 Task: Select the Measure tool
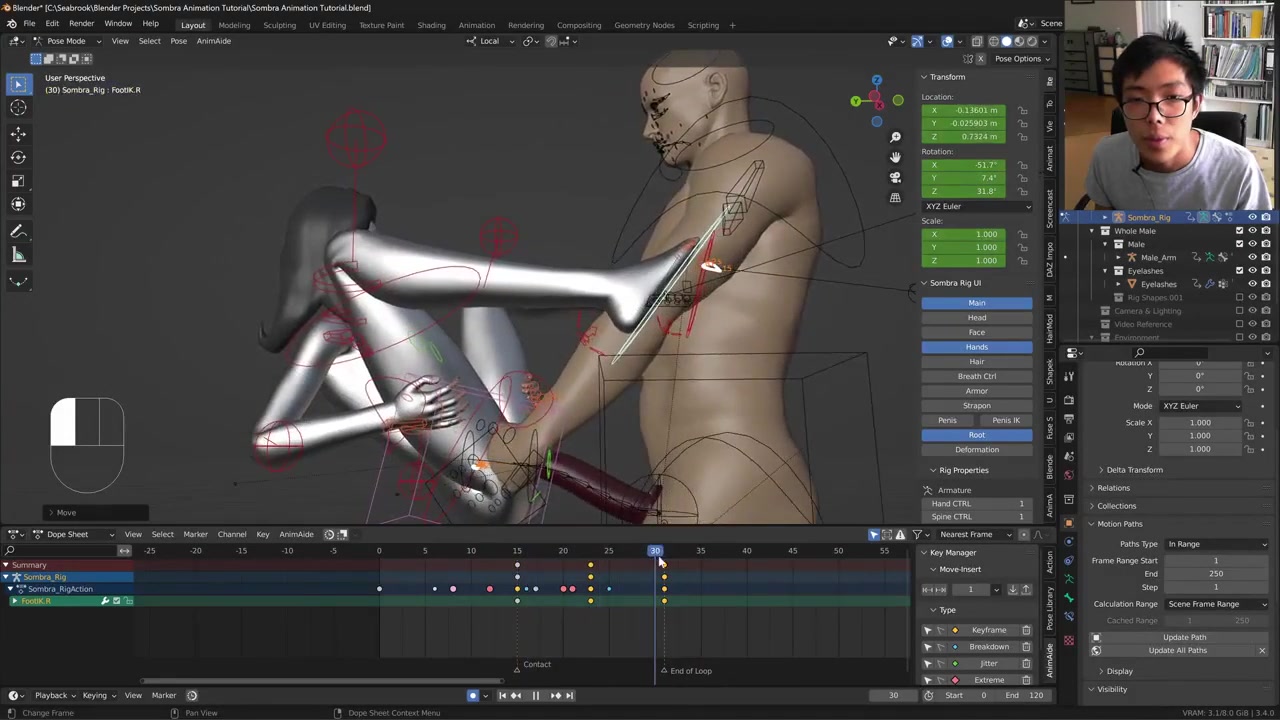18,255
